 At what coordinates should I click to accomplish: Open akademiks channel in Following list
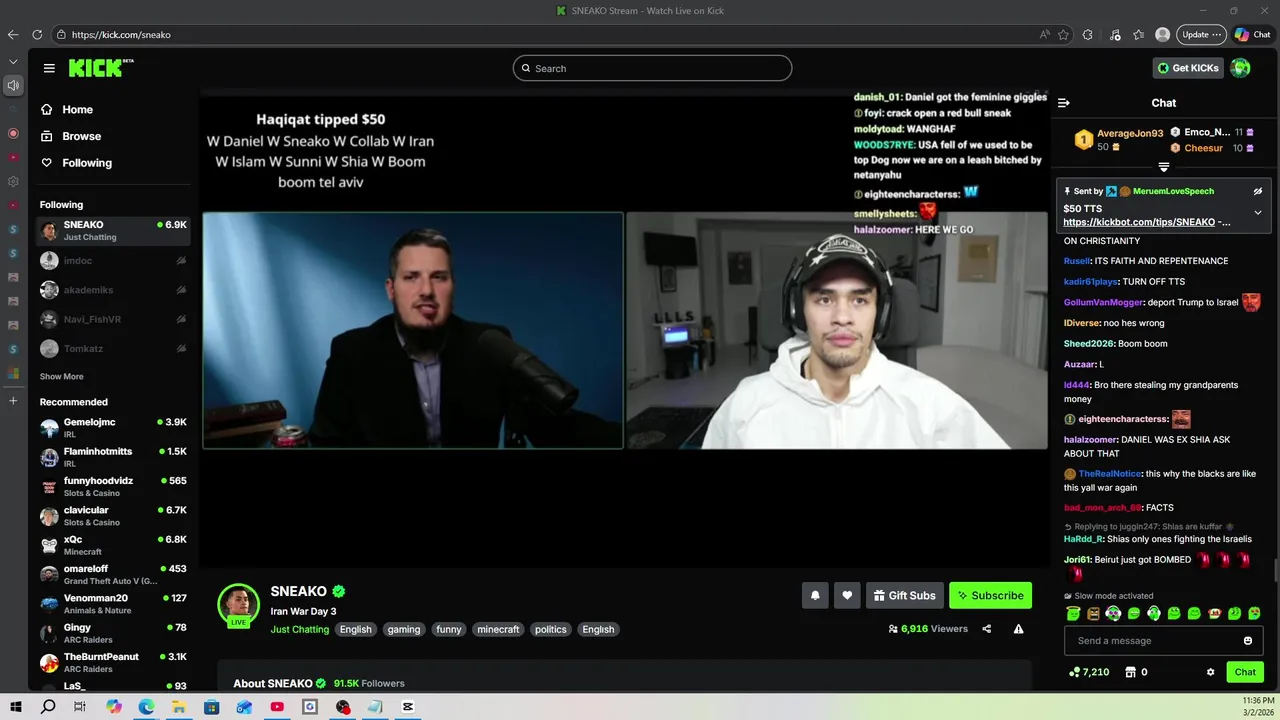click(113, 290)
